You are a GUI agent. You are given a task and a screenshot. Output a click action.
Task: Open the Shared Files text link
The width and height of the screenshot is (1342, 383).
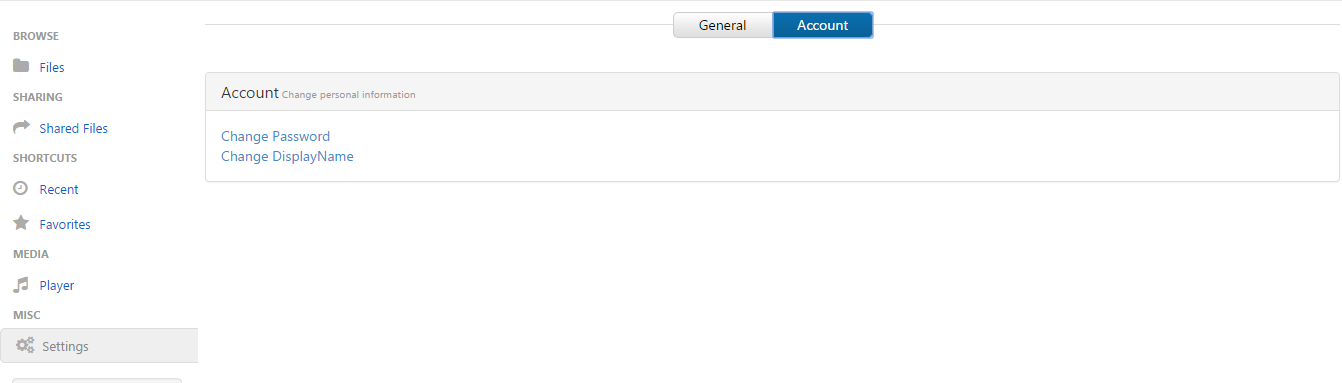pos(74,129)
